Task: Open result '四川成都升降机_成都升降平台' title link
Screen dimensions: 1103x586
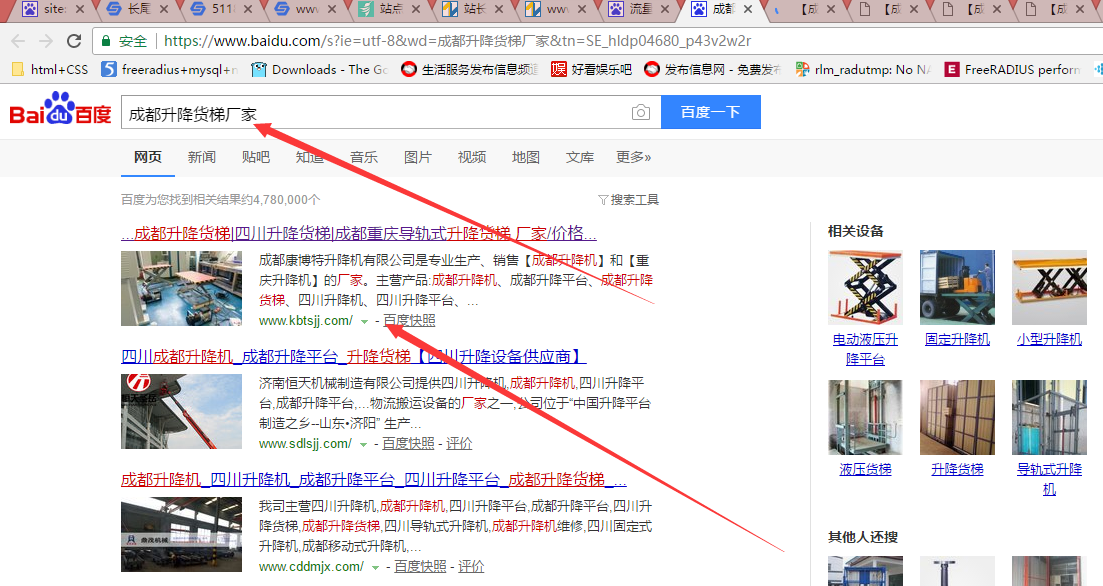Action: click(x=354, y=357)
